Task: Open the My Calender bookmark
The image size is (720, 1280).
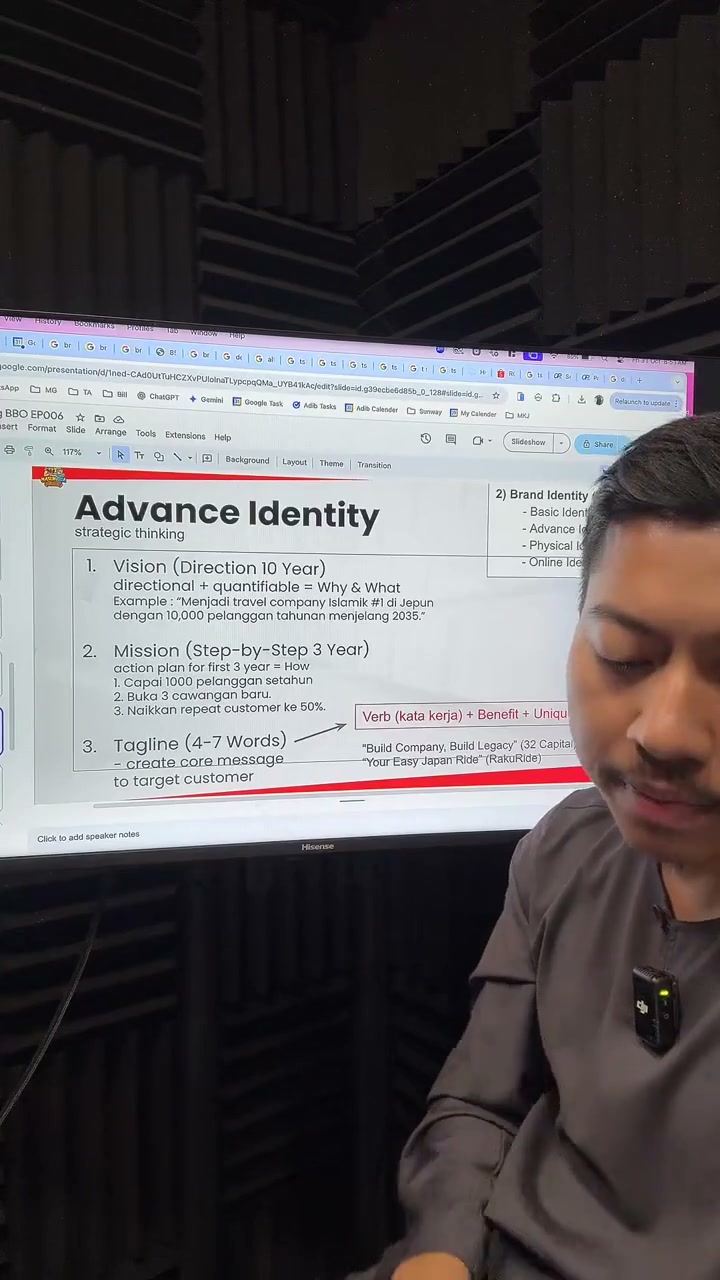Action: click(472, 413)
